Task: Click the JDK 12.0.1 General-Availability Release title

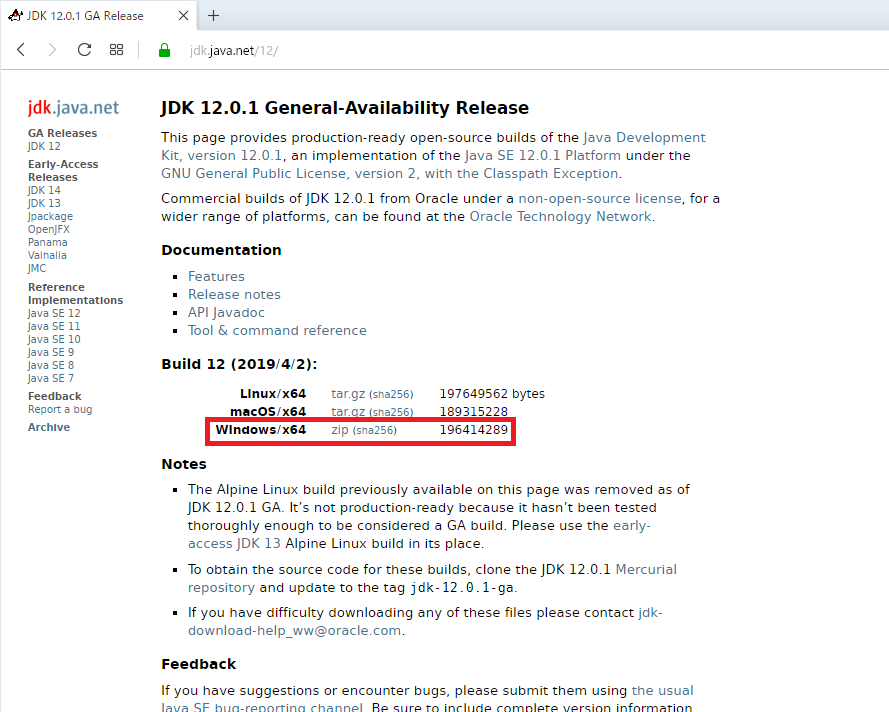Action: (x=345, y=108)
